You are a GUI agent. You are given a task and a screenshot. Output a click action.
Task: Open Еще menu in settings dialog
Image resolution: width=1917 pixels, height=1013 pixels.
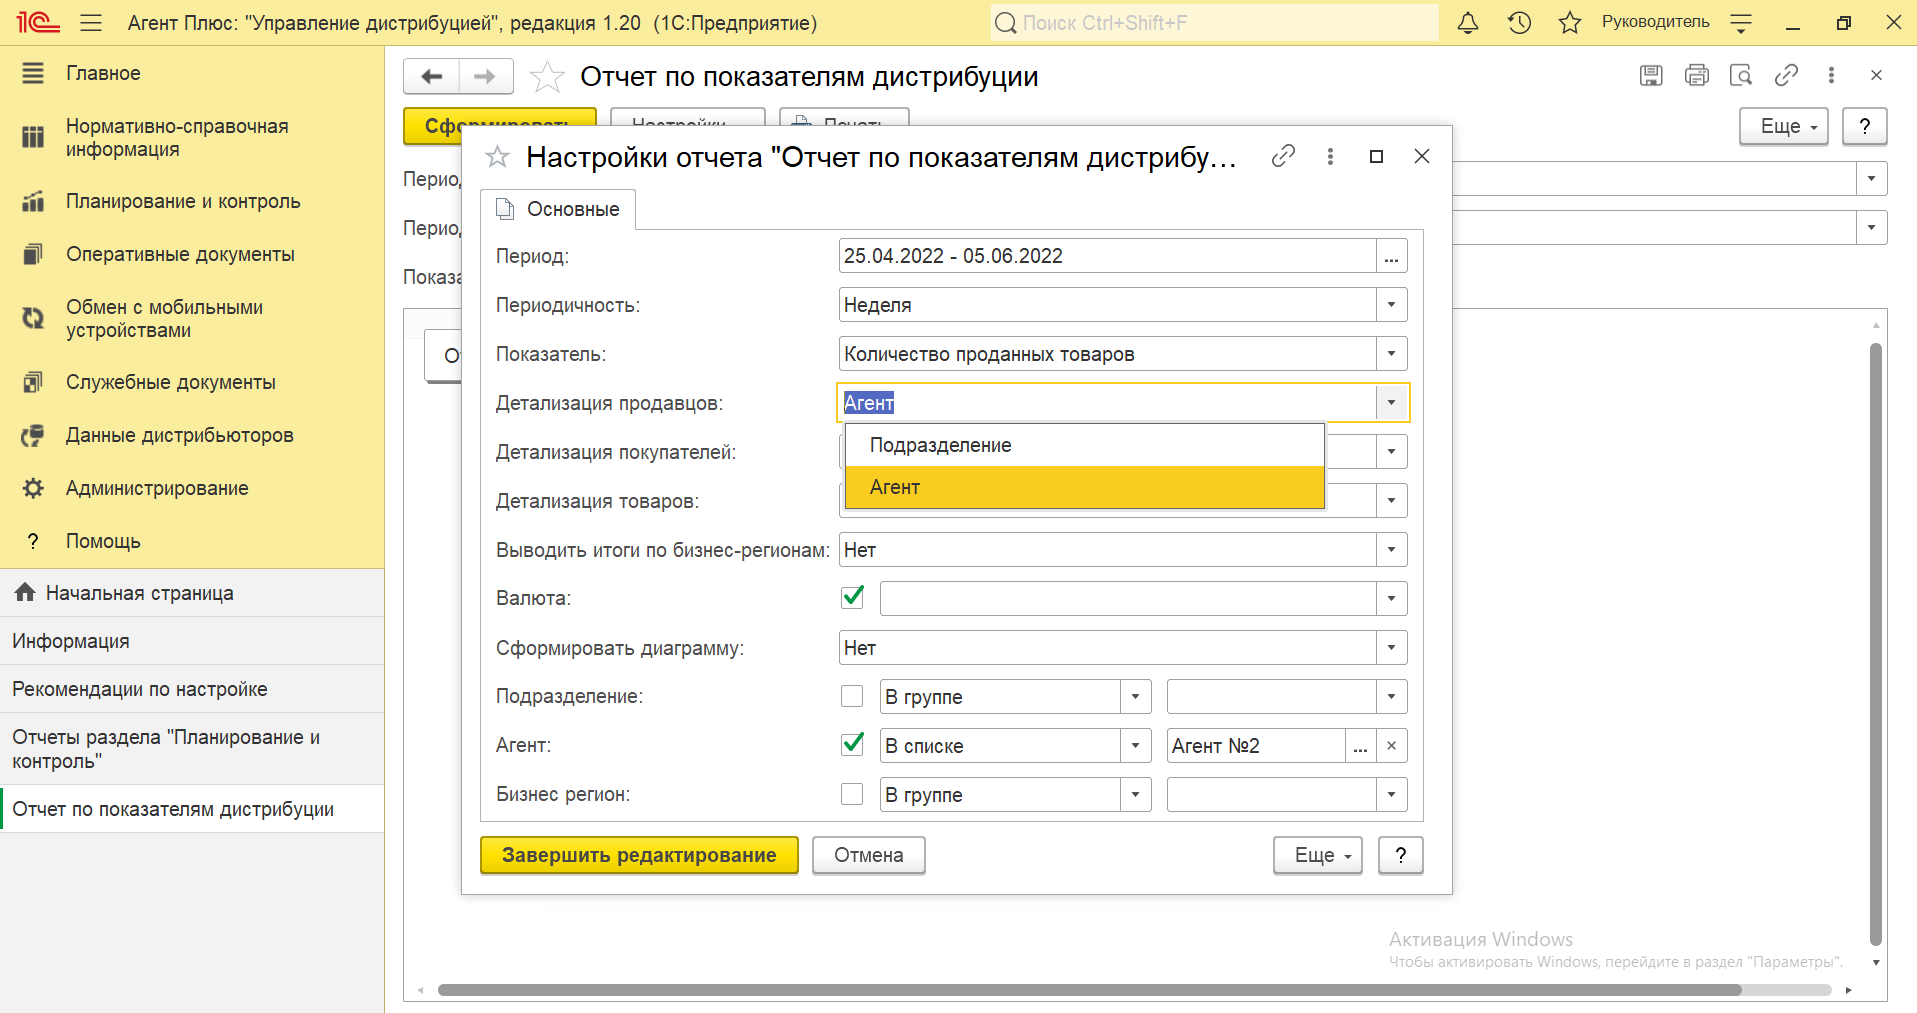[1317, 855]
